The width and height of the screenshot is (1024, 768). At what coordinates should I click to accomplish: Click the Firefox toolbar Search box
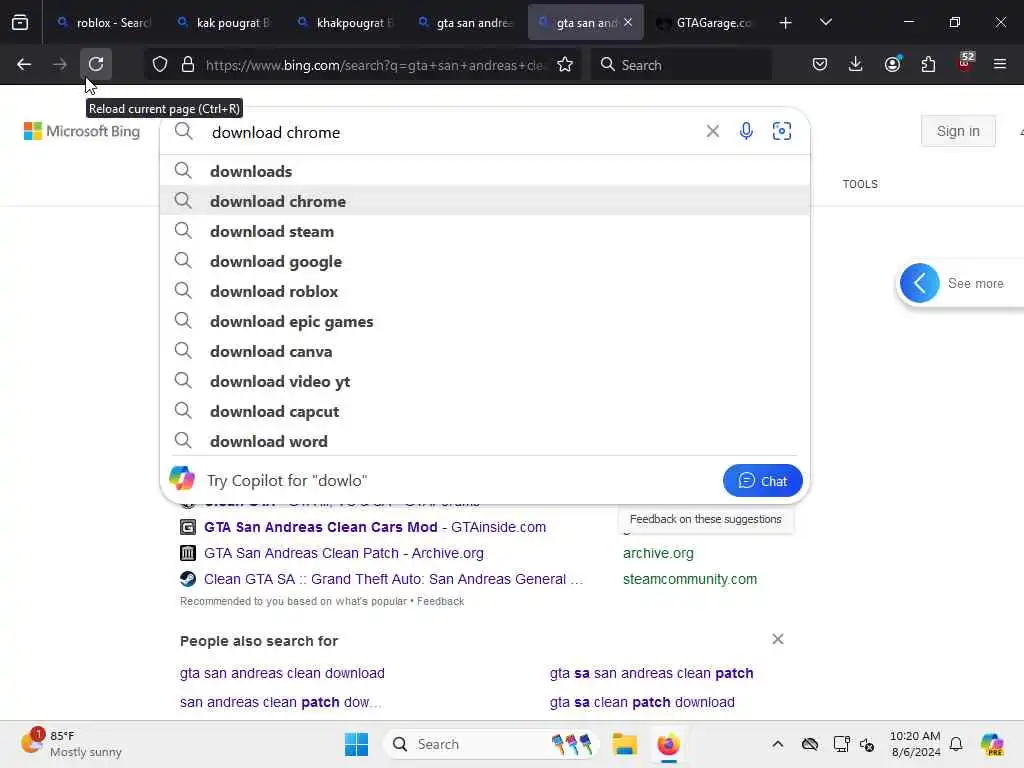pos(681,65)
